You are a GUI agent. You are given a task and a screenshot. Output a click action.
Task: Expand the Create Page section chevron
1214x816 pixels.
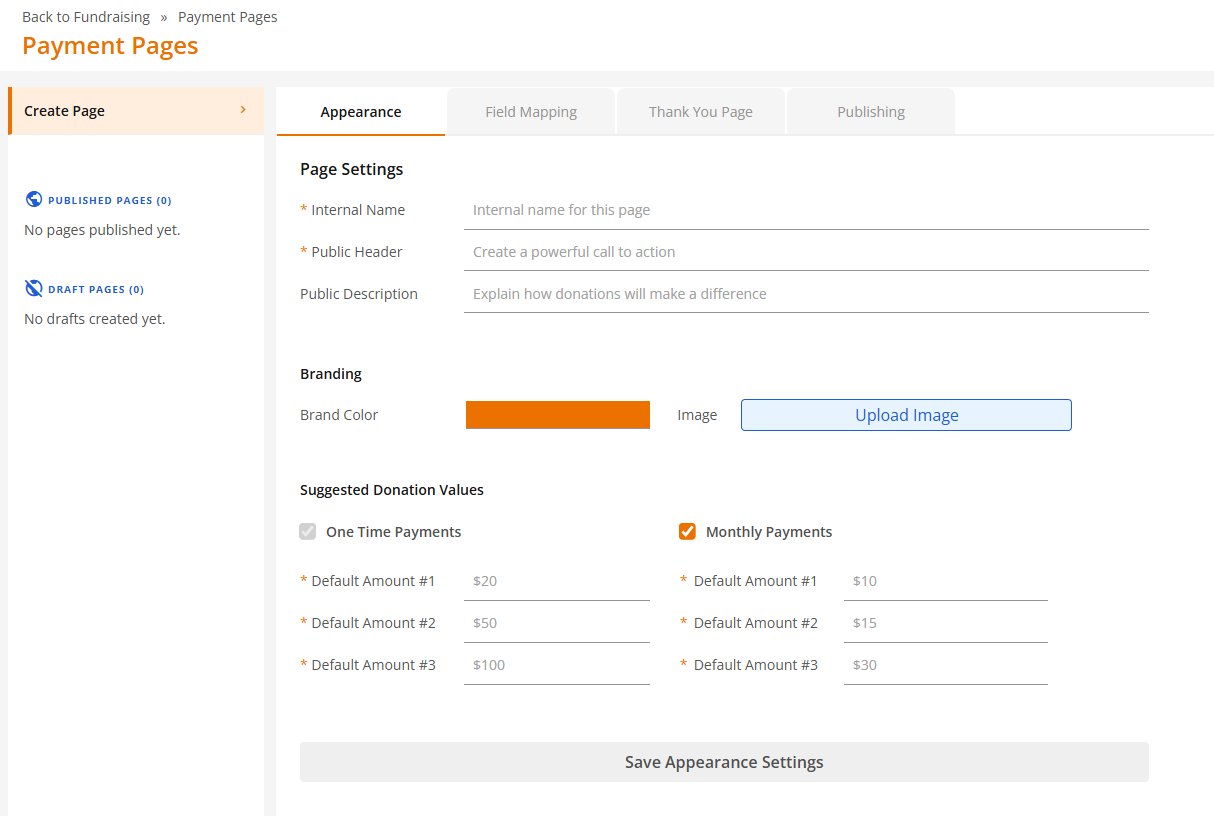pos(241,111)
